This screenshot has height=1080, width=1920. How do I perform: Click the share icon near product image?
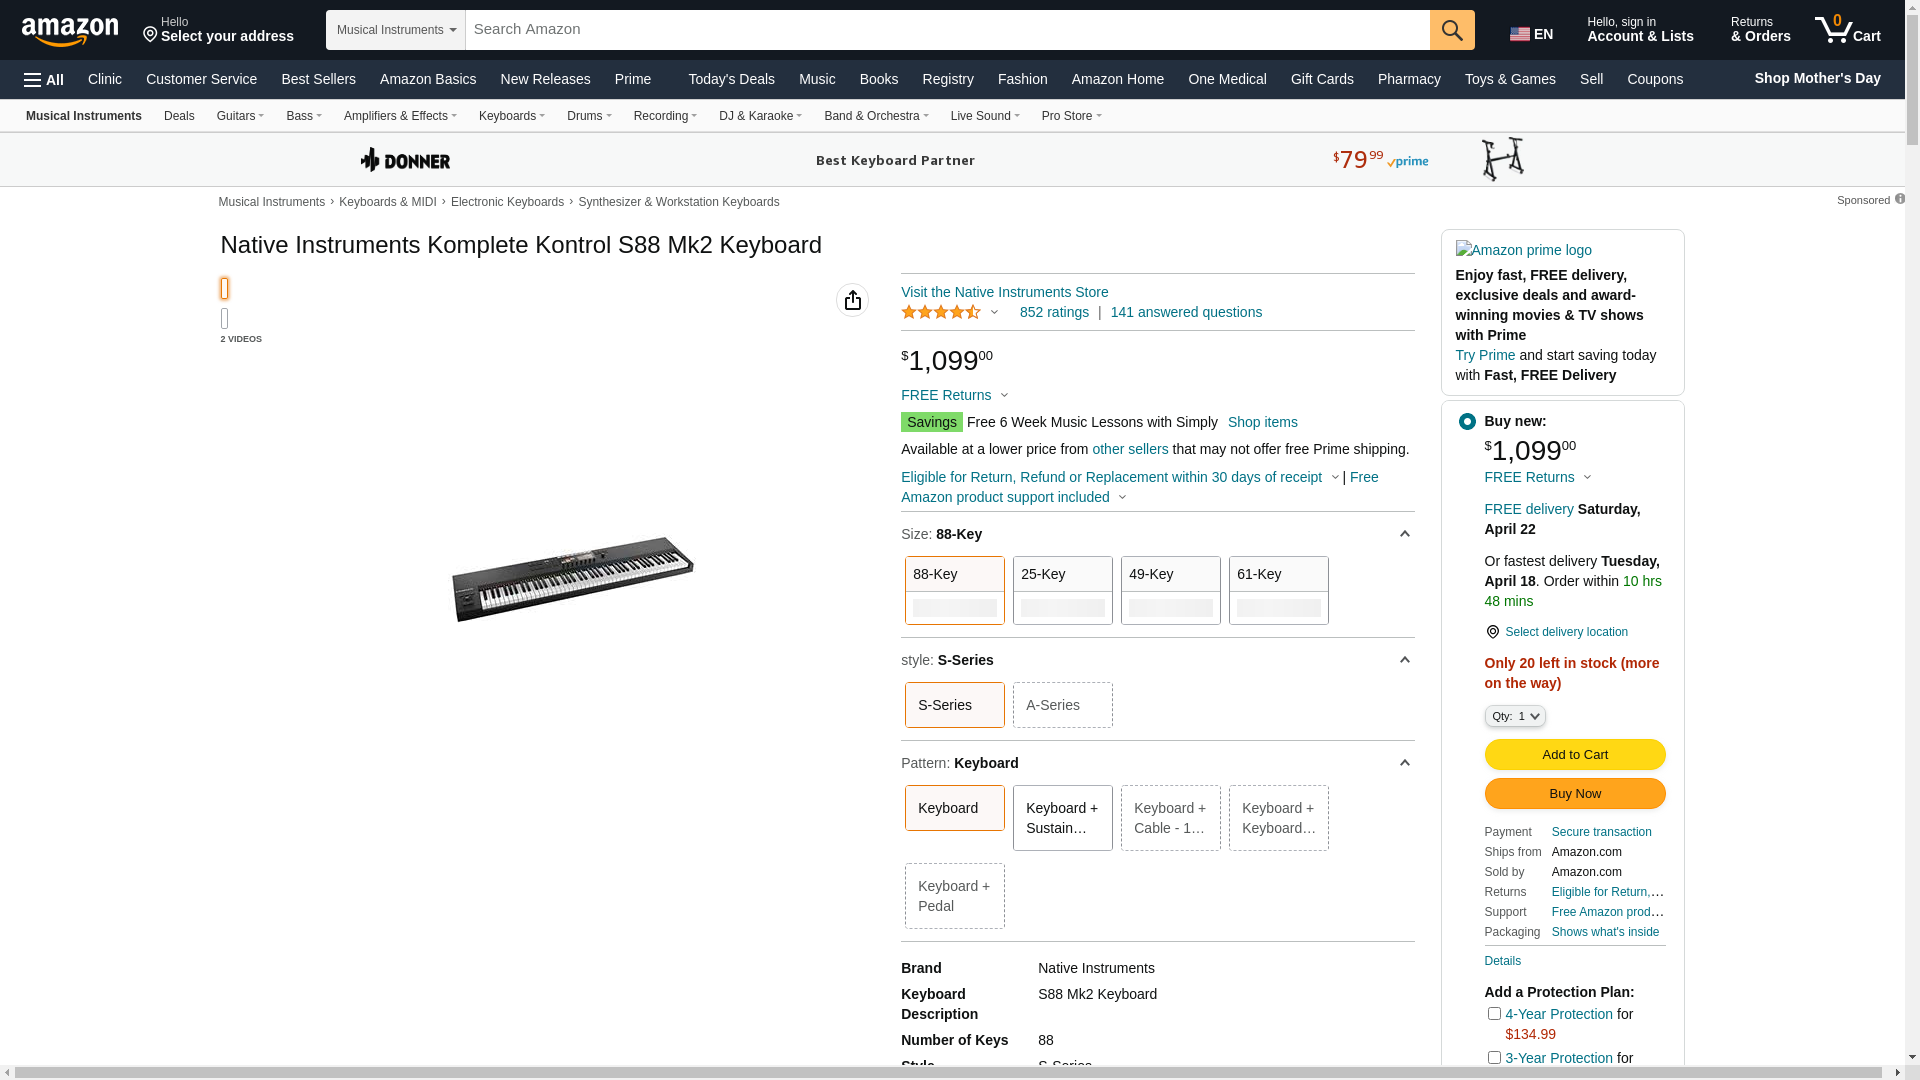[x=852, y=300]
